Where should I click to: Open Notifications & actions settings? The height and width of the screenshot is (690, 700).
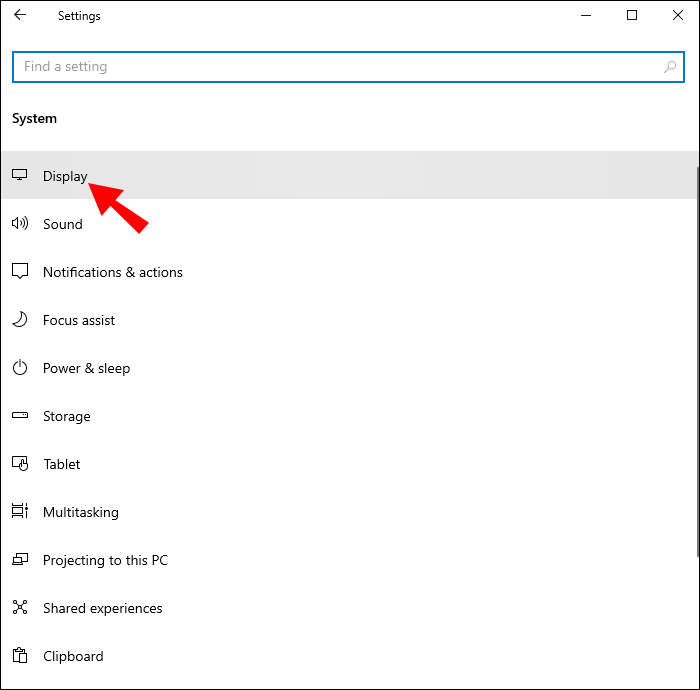pos(113,272)
